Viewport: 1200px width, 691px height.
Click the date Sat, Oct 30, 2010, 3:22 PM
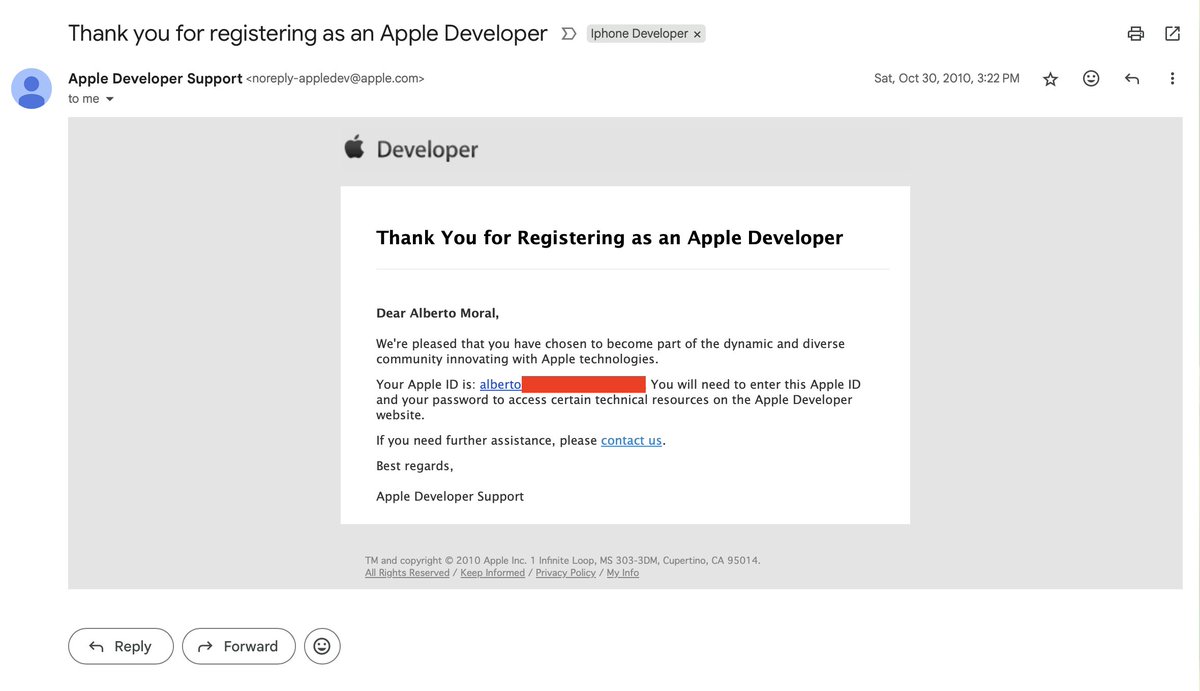pyautogui.click(x=947, y=78)
